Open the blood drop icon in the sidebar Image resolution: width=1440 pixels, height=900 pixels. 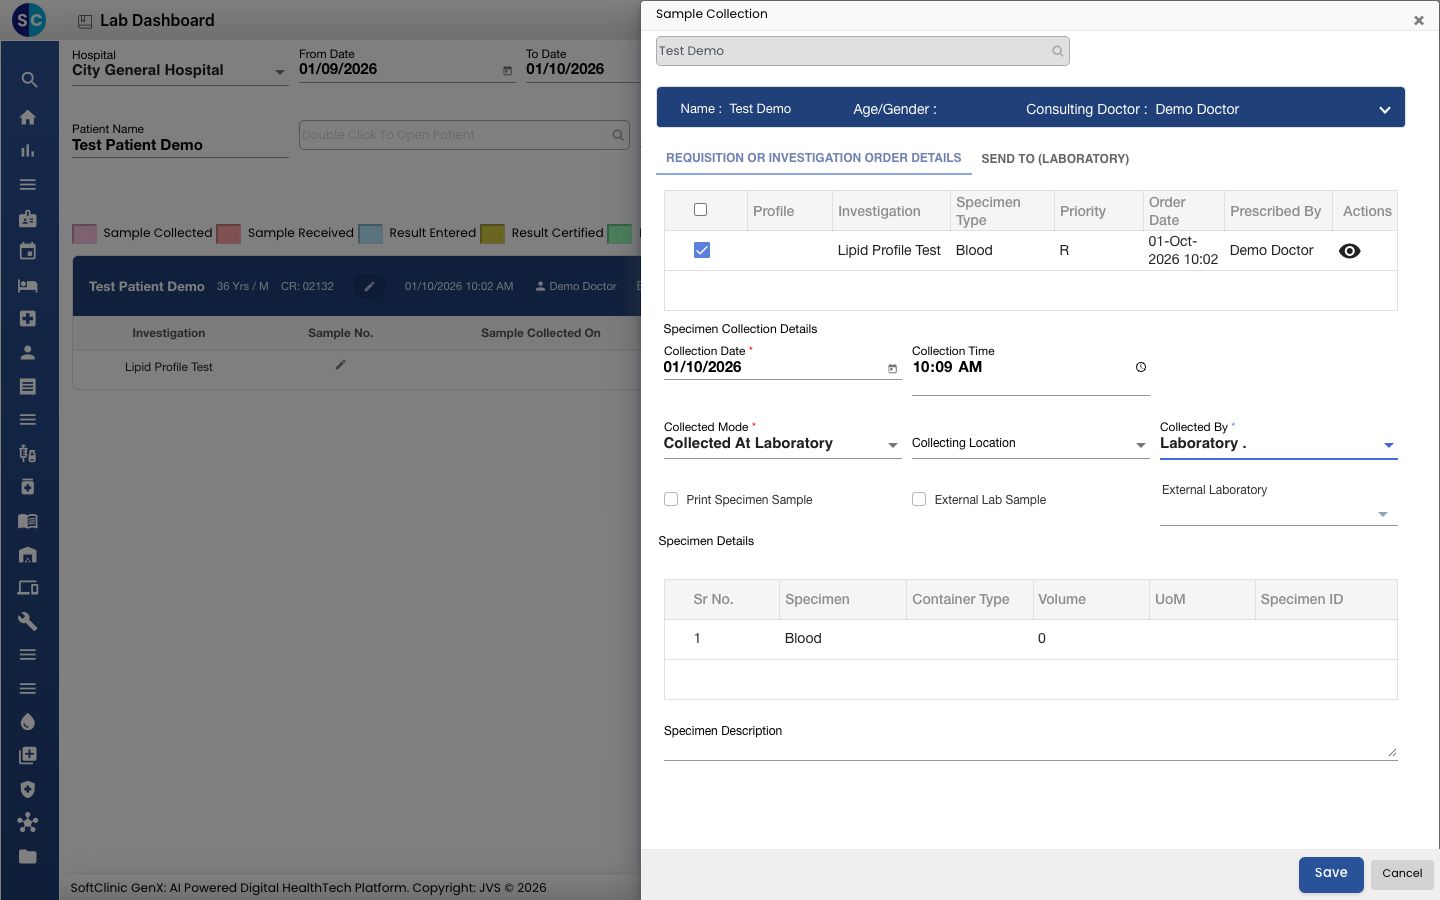[x=28, y=722]
